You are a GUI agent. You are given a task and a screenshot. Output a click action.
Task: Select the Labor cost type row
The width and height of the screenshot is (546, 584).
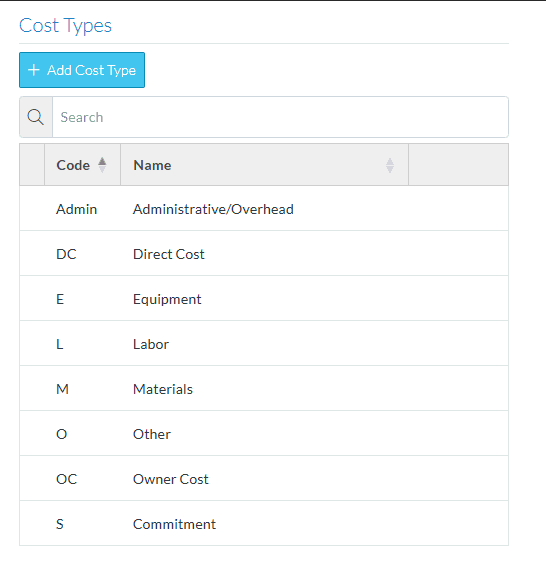click(264, 344)
